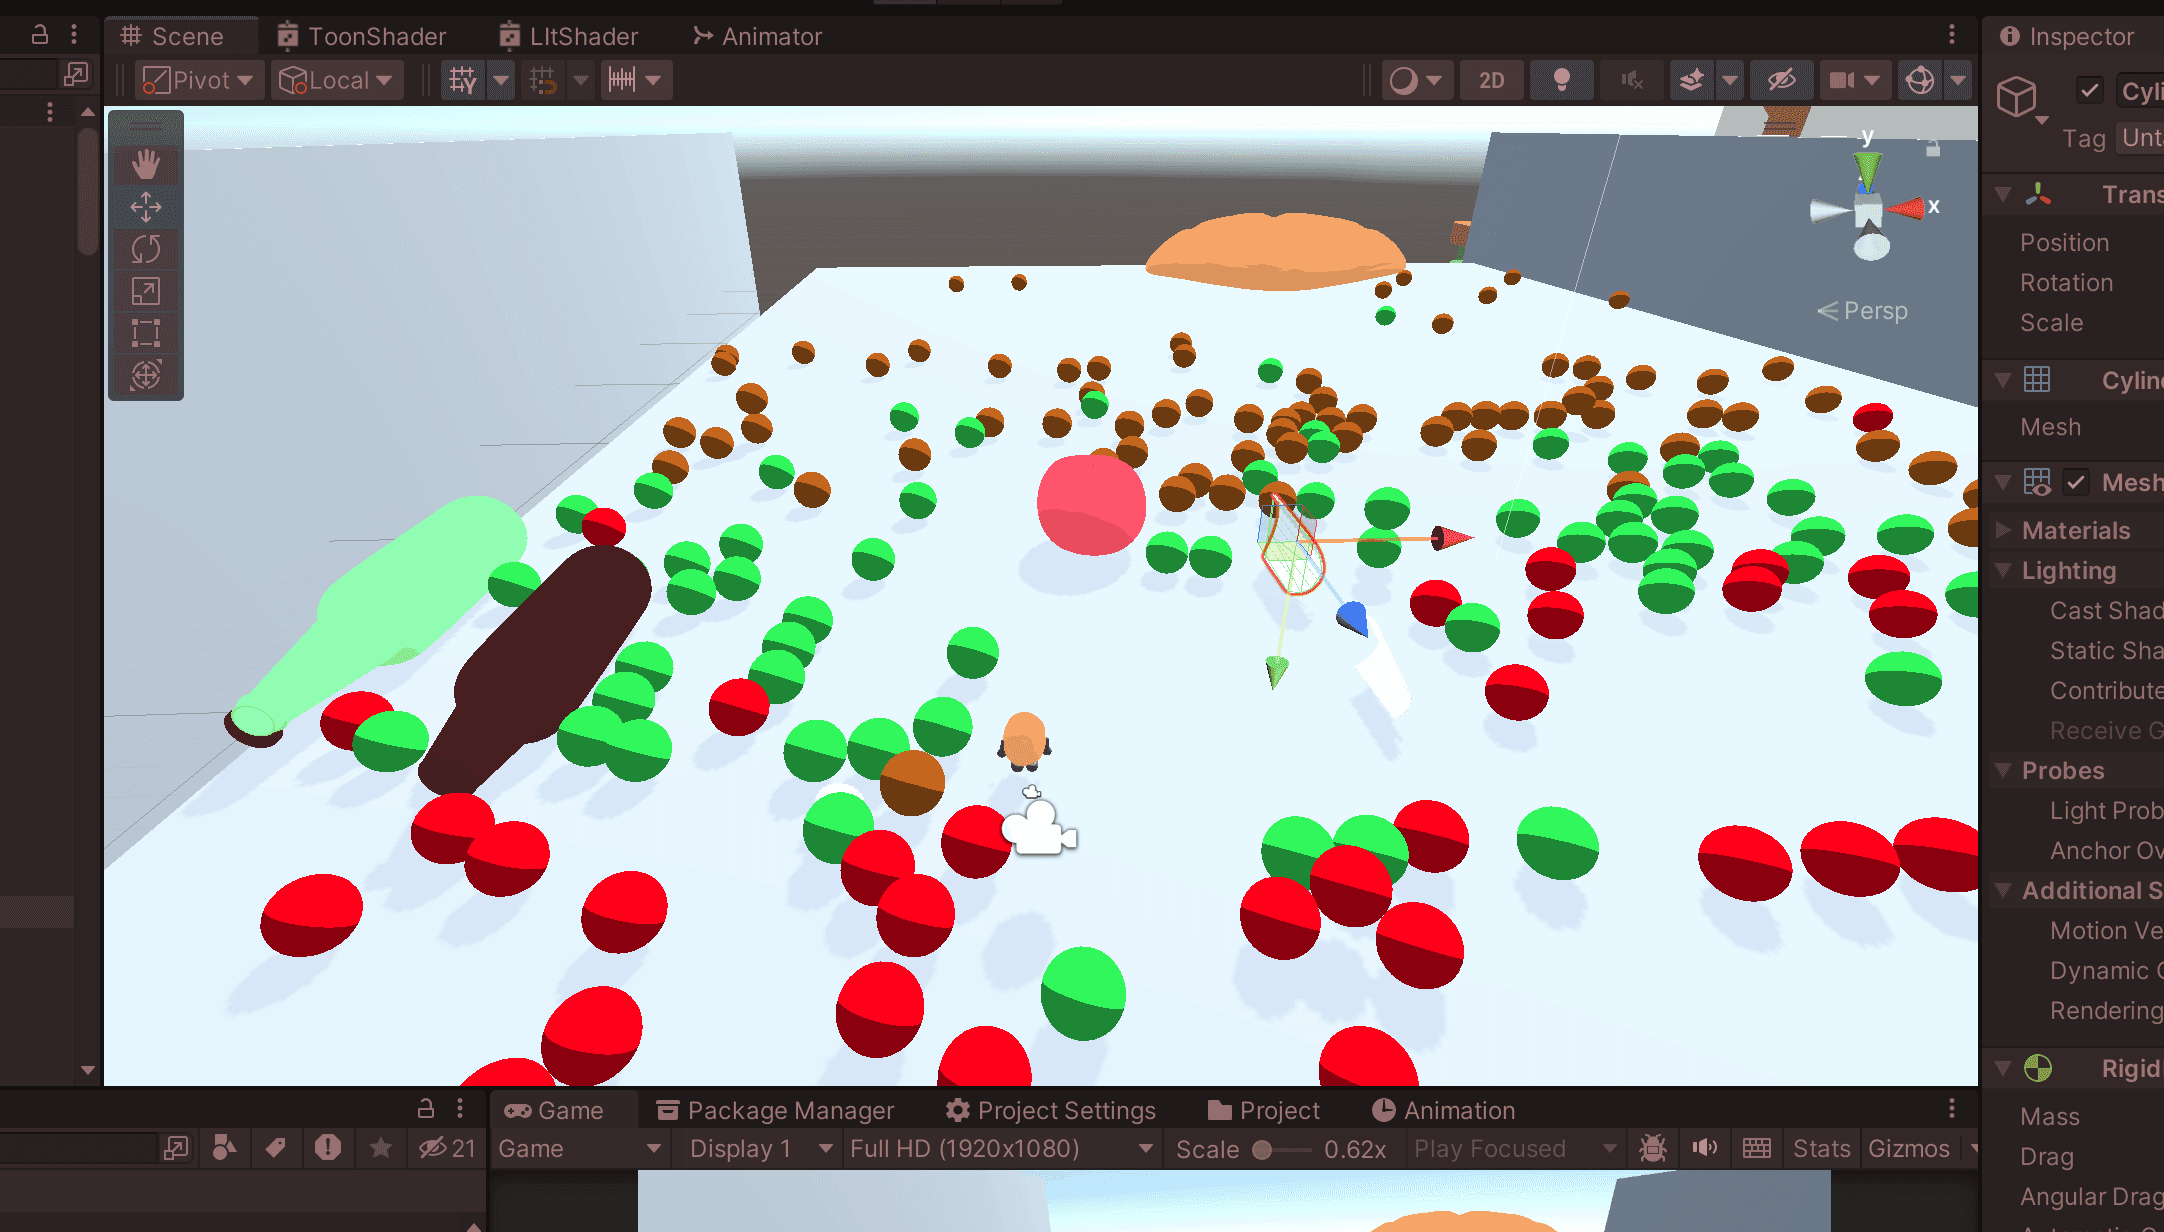Viewport: 2164px width, 1232px height.
Task: Toggle 2D view mode
Action: point(1491,80)
